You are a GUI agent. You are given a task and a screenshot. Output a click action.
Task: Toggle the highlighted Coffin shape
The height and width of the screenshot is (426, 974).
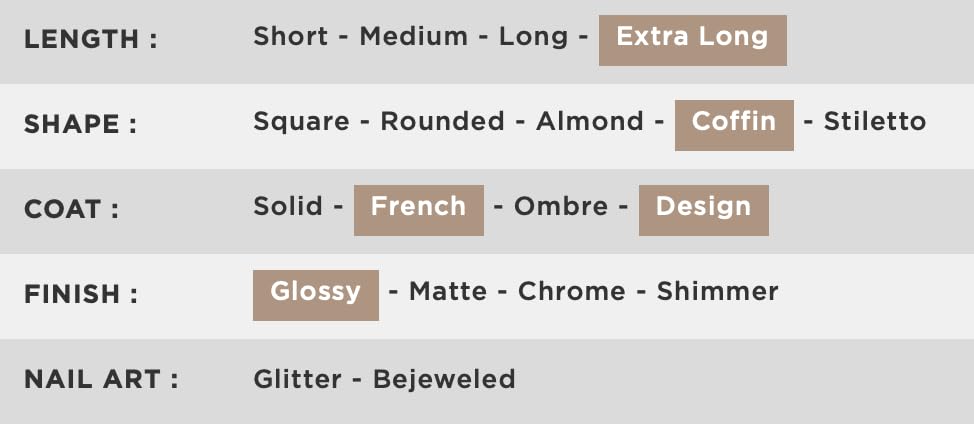pos(734,125)
